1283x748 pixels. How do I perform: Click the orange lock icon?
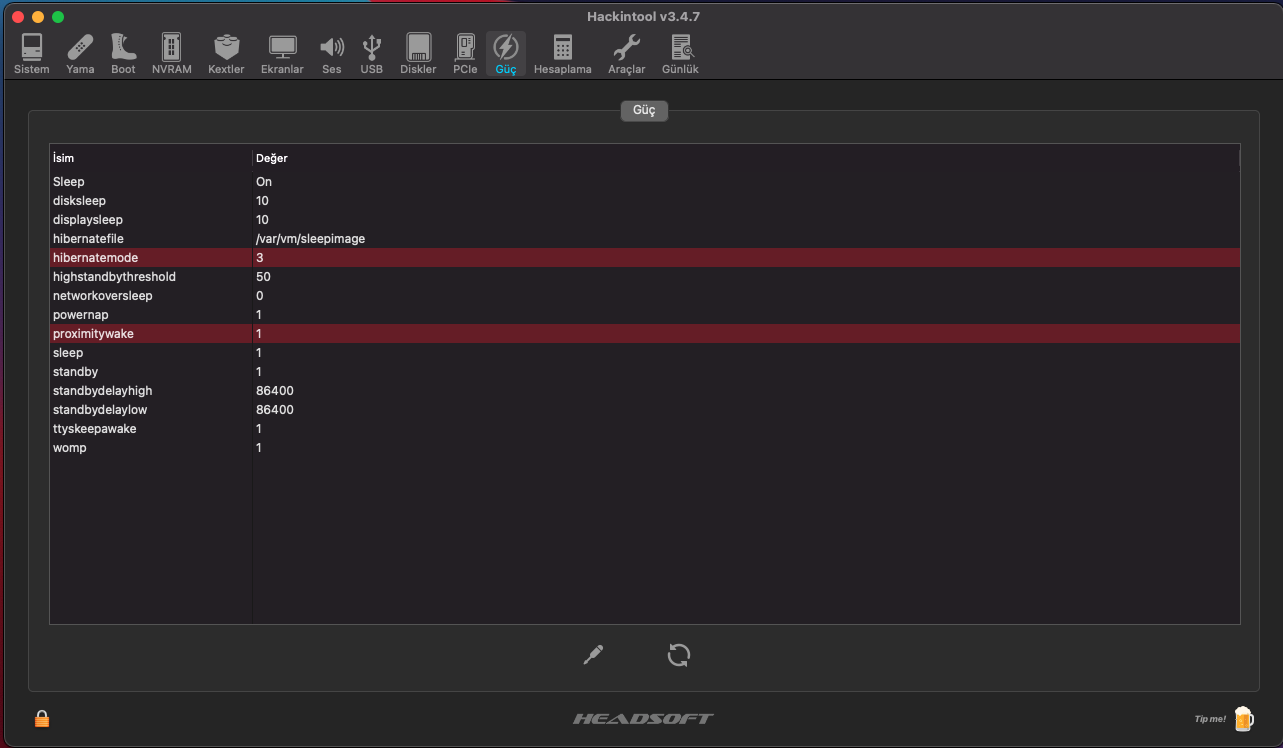[x=42, y=718]
